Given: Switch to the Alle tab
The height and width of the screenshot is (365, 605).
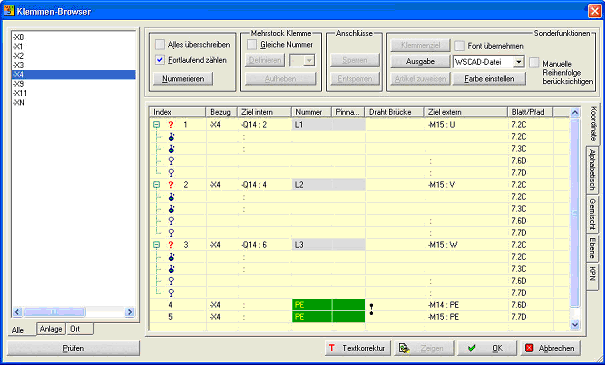Looking at the screenshot, I should pyautogui.click(x=22, y=330).
